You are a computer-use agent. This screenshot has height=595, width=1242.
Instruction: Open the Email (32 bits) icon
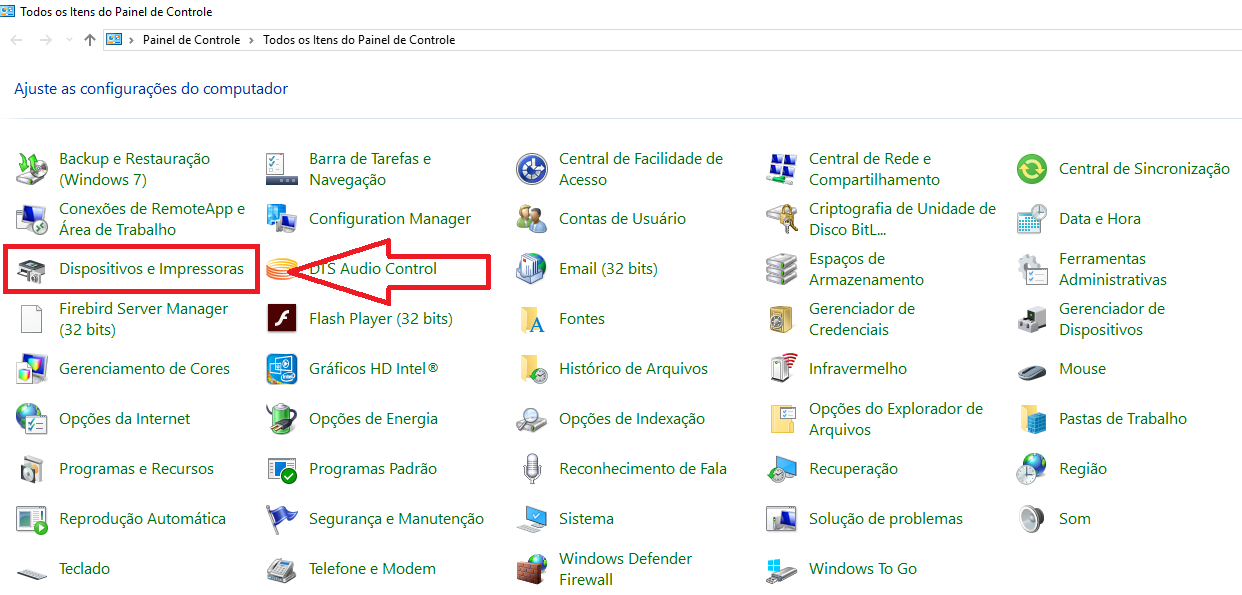[531, 269]
